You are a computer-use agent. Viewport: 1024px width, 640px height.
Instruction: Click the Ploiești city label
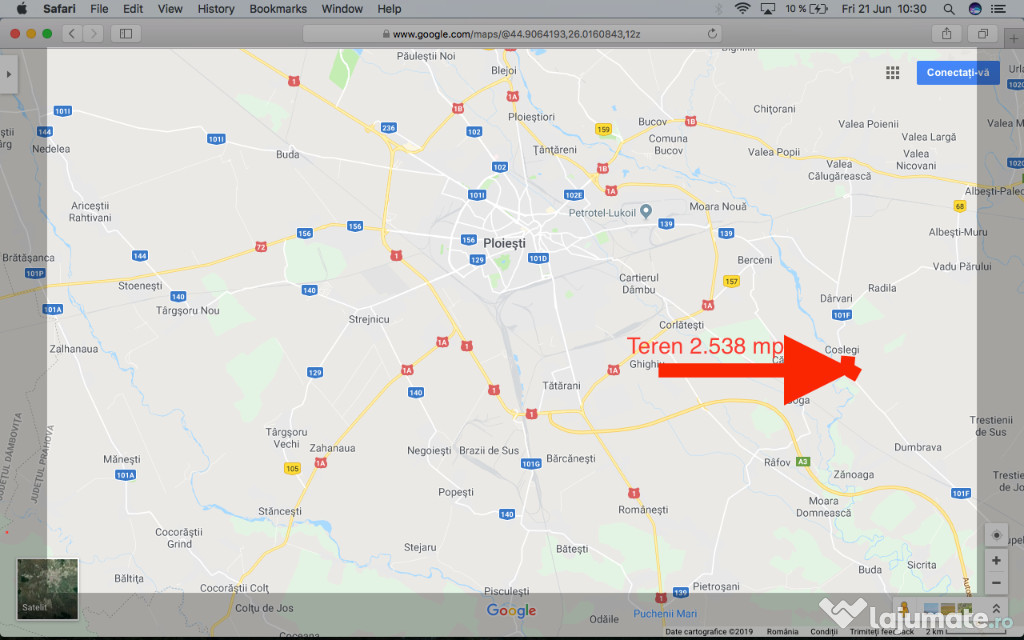pos(504,243)
